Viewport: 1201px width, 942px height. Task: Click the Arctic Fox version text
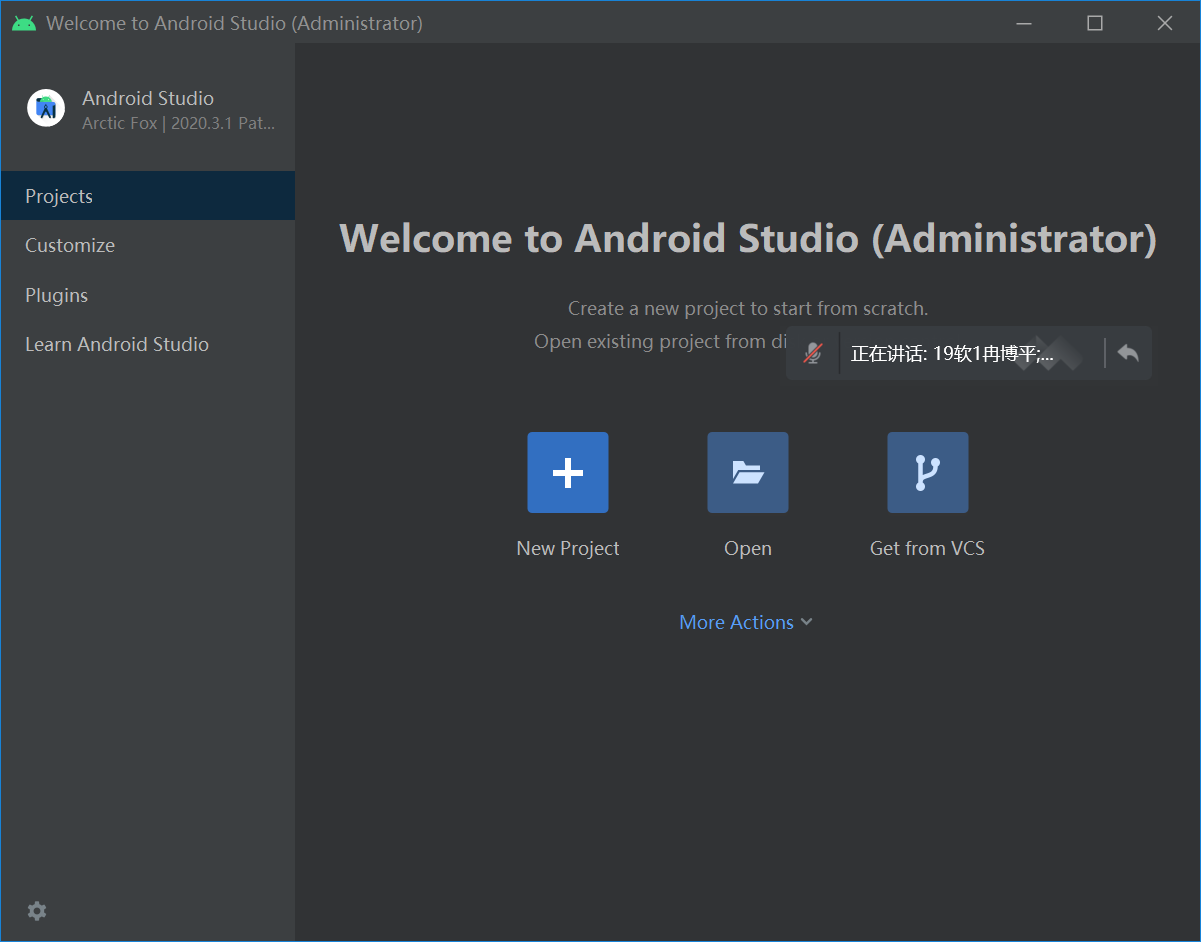click(x=179, y=124)
